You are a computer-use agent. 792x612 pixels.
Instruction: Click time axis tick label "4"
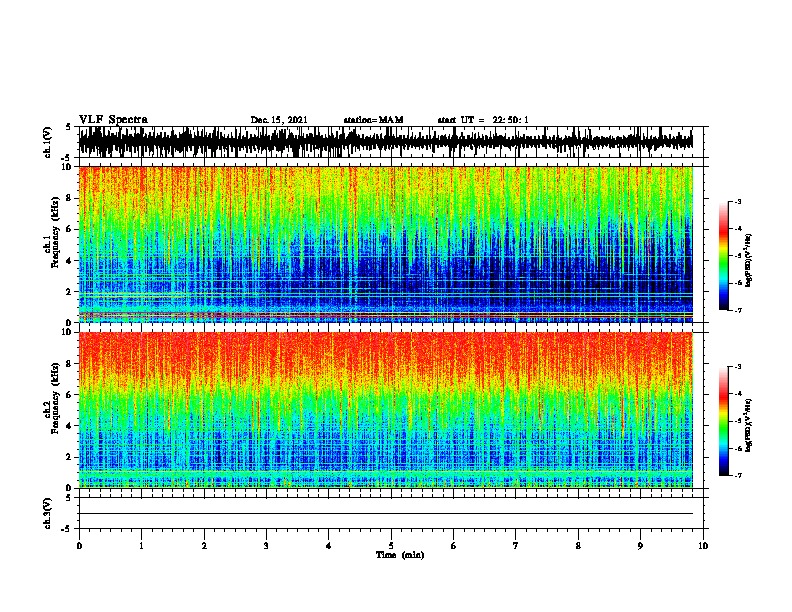click(x=329, y=546)
